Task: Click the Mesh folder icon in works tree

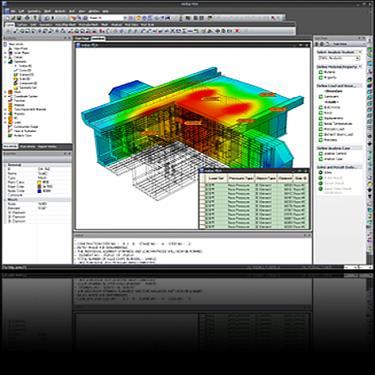Action: (10, 92)
